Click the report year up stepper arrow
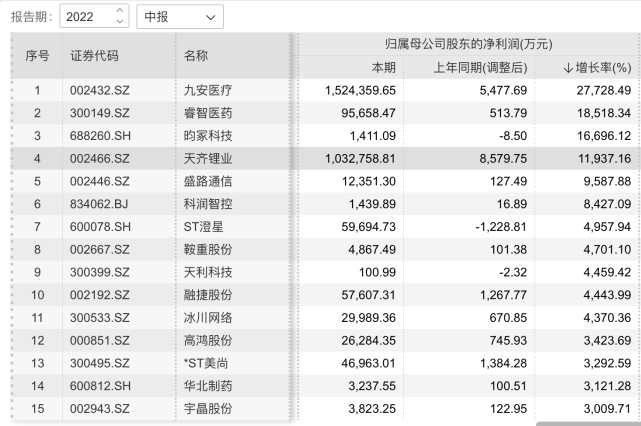 [x=120, y=12]
